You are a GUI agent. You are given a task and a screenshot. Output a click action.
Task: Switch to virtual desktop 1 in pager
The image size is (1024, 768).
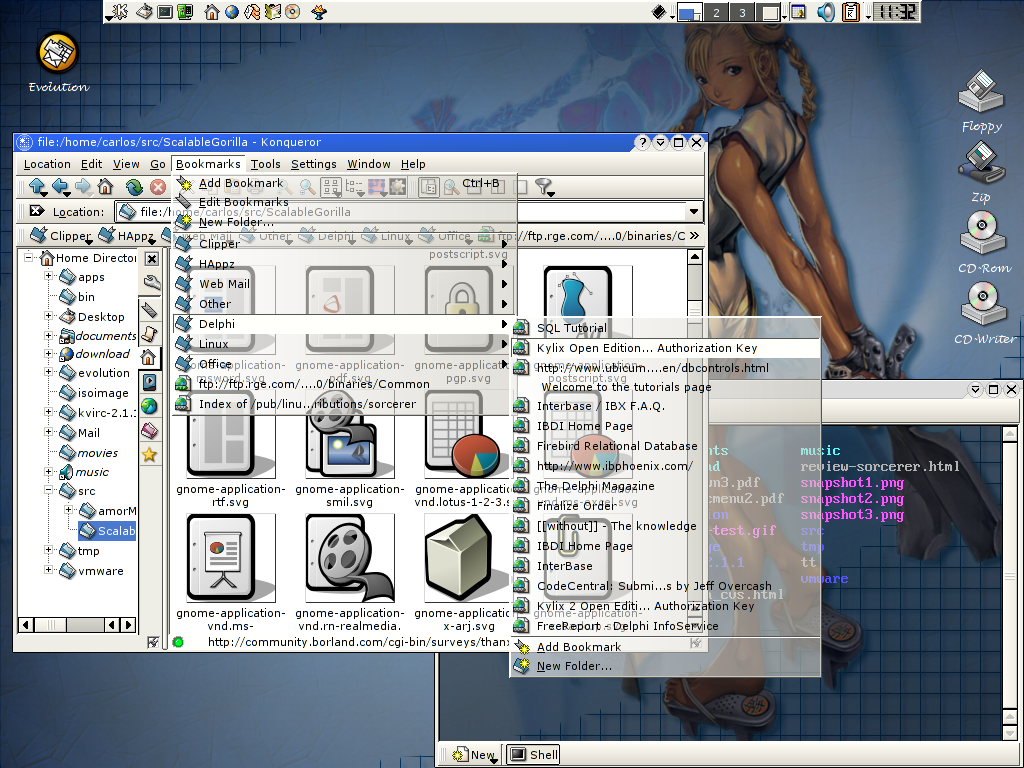(x=690, y=12)
